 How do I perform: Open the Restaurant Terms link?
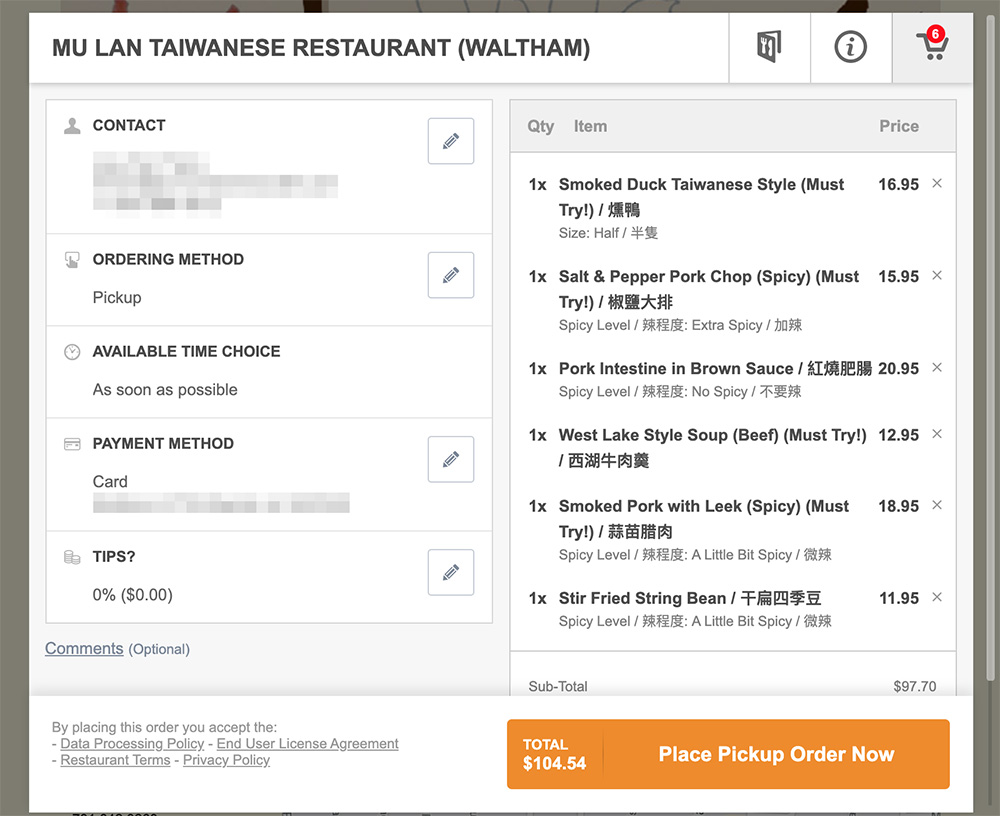point(115,760)
